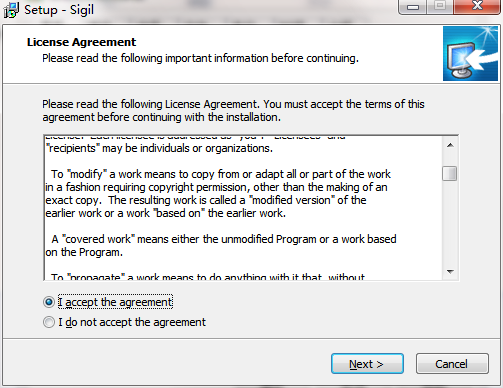Image resolution: width=503 pixels, height=388 pixels.
Task: Click Next to continue installation
Action: [367, 364]
